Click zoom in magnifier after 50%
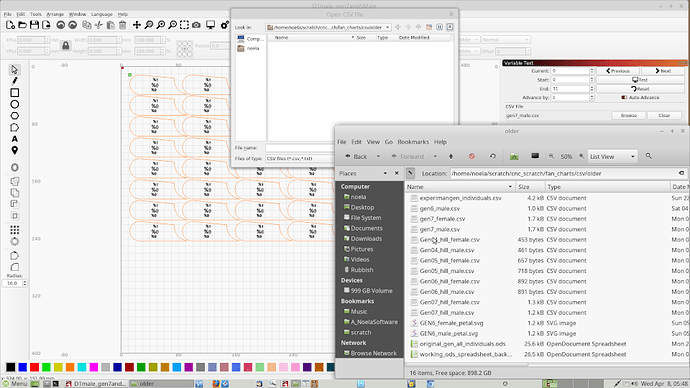Screen dimensions: 690x388 (582, 156)
